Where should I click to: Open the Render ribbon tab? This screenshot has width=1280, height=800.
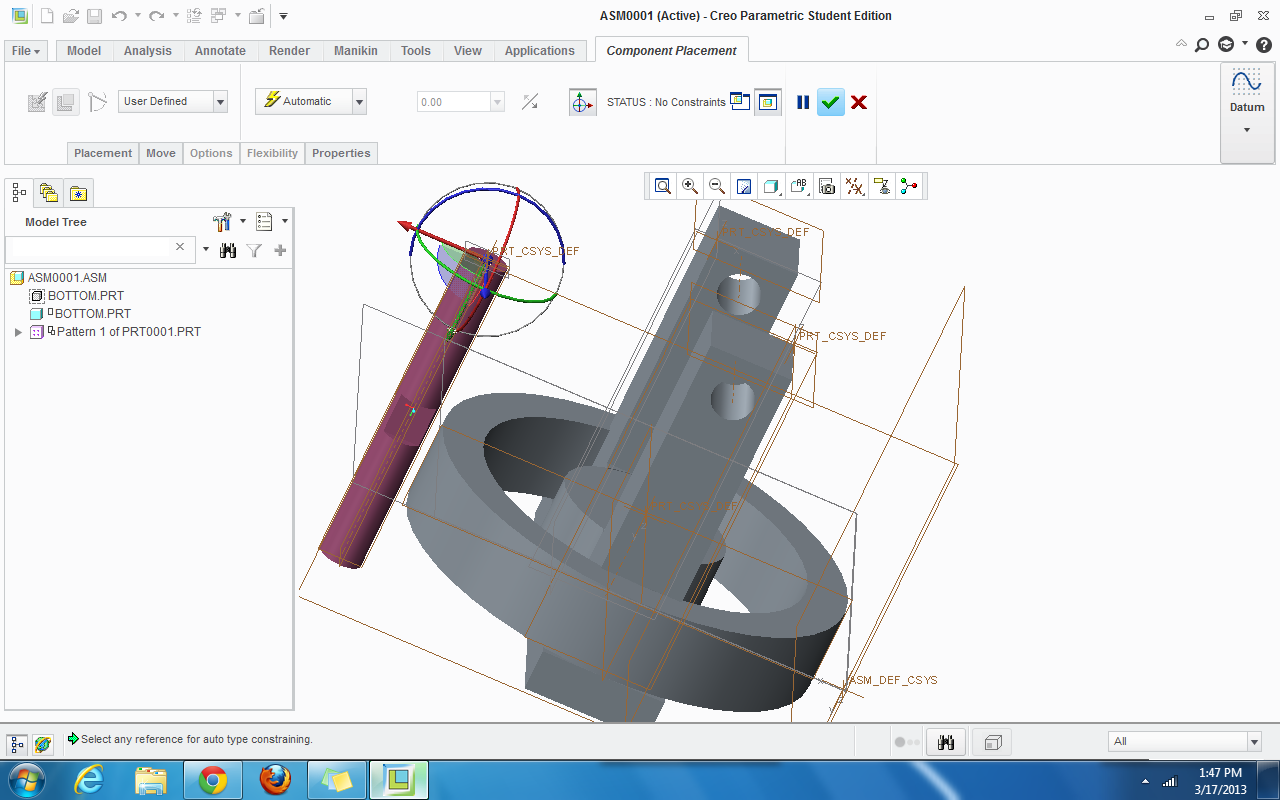coord(290,51)
